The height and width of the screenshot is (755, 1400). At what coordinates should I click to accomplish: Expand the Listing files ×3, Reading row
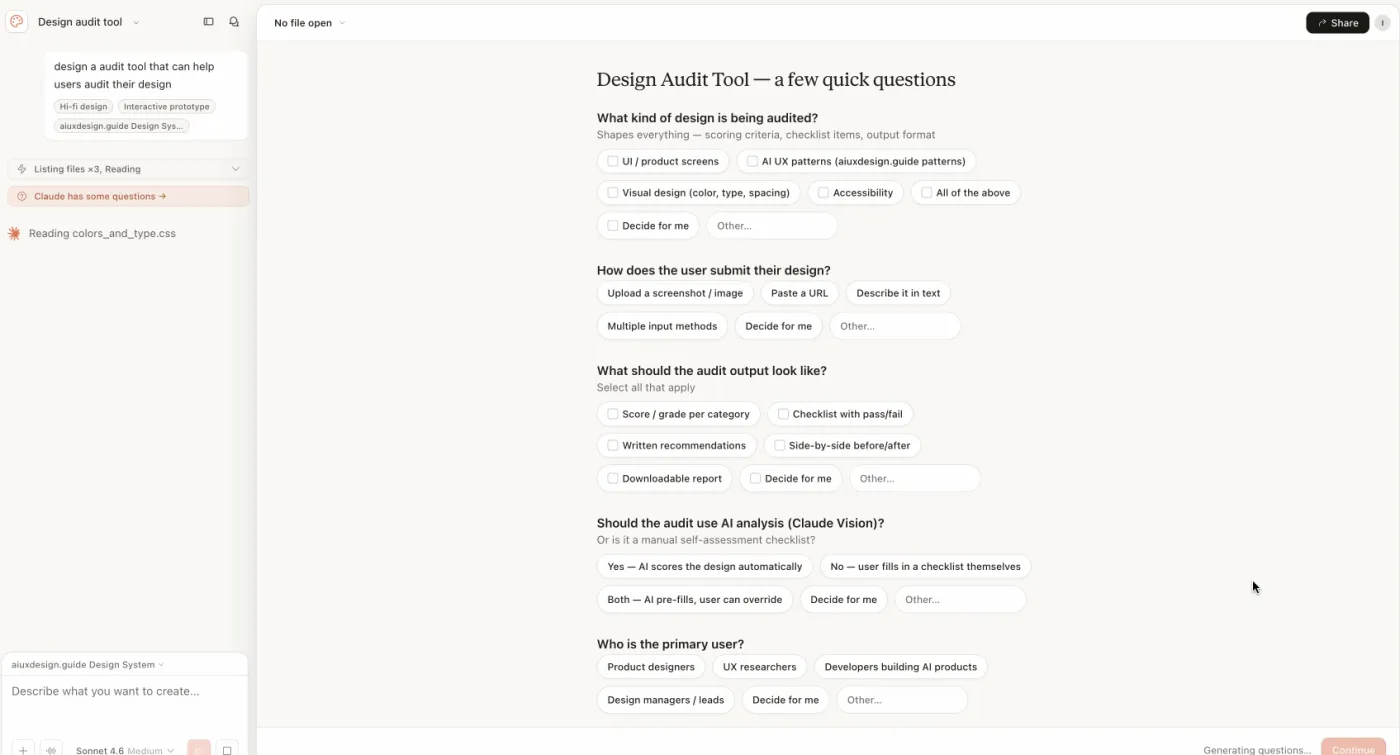[128, 169]
